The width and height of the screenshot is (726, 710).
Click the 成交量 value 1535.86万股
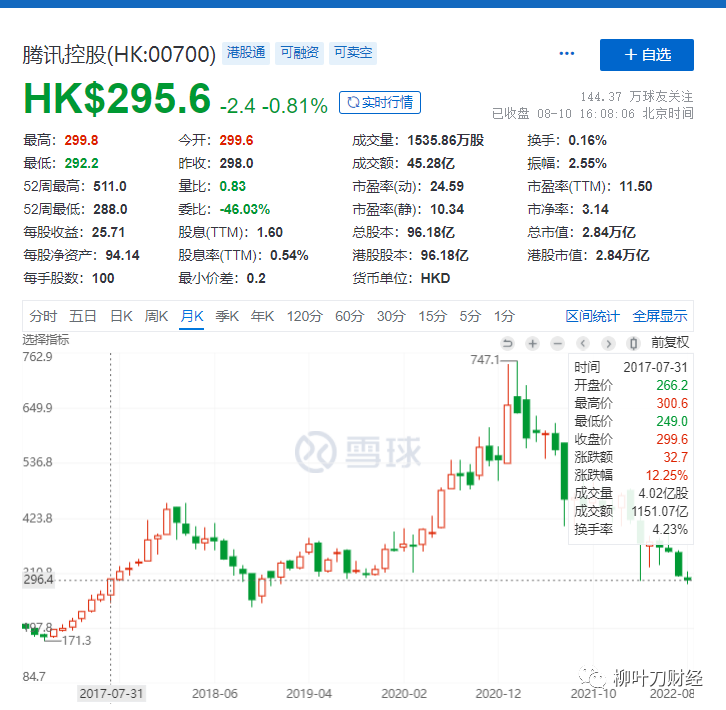coord(445,140)
